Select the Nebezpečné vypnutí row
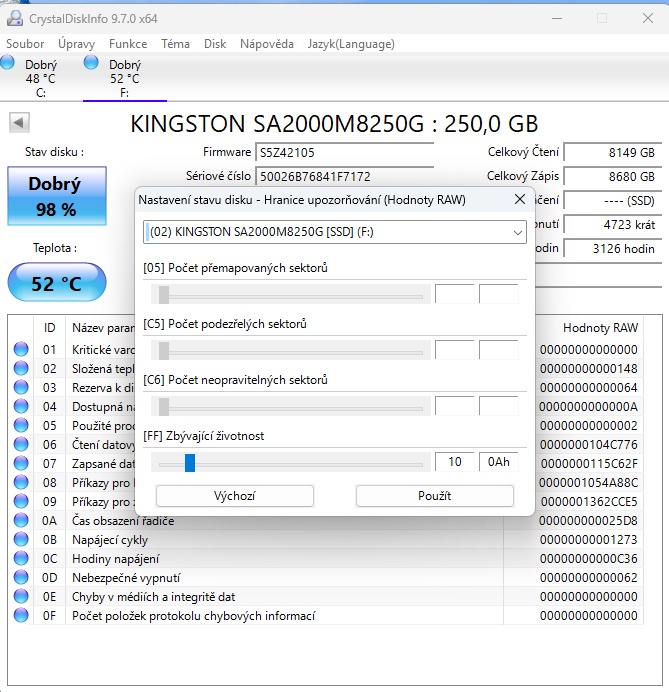 pyautogui.click(x=326, y=577)
